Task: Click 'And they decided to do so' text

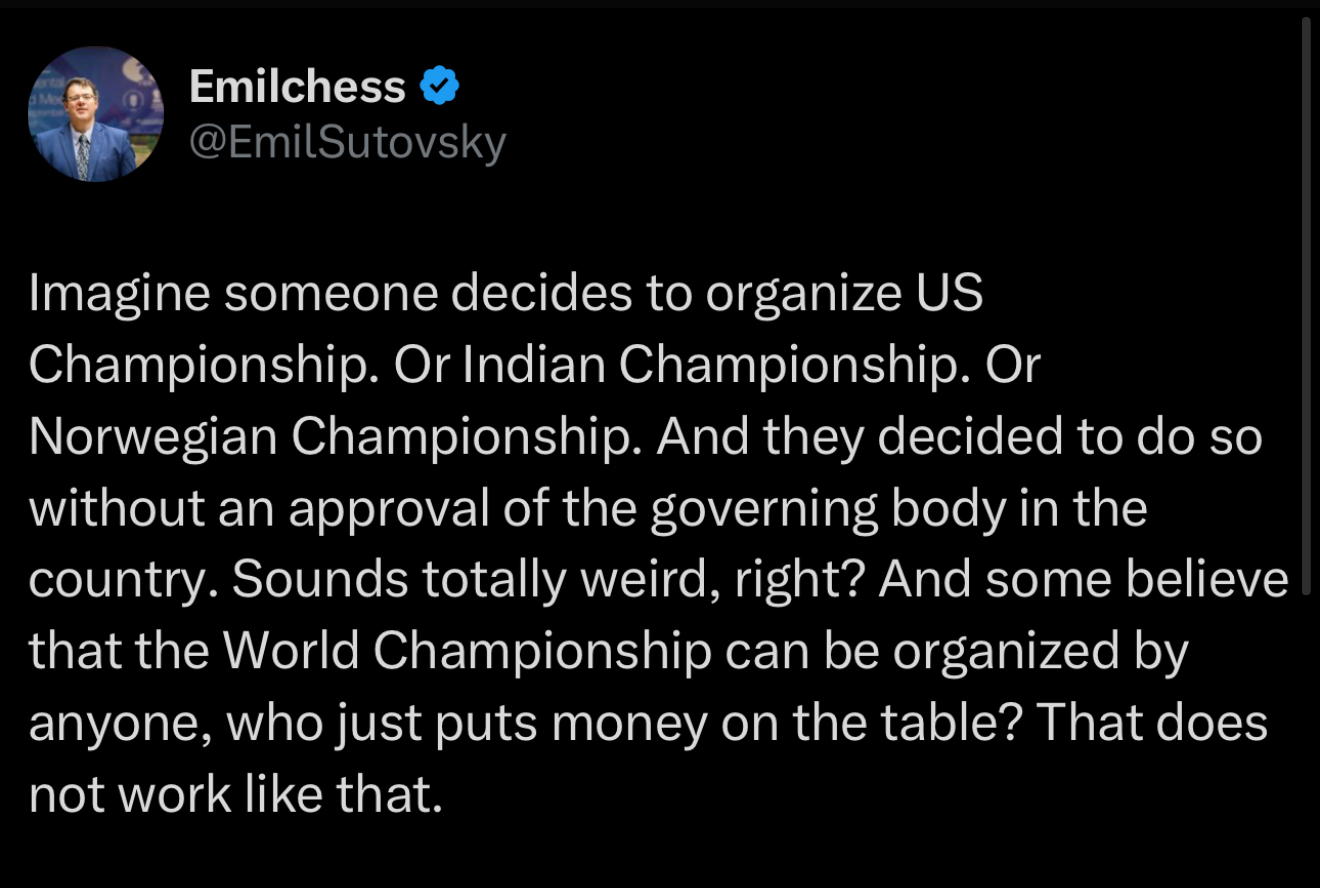Action: click(x=960, y=438)
